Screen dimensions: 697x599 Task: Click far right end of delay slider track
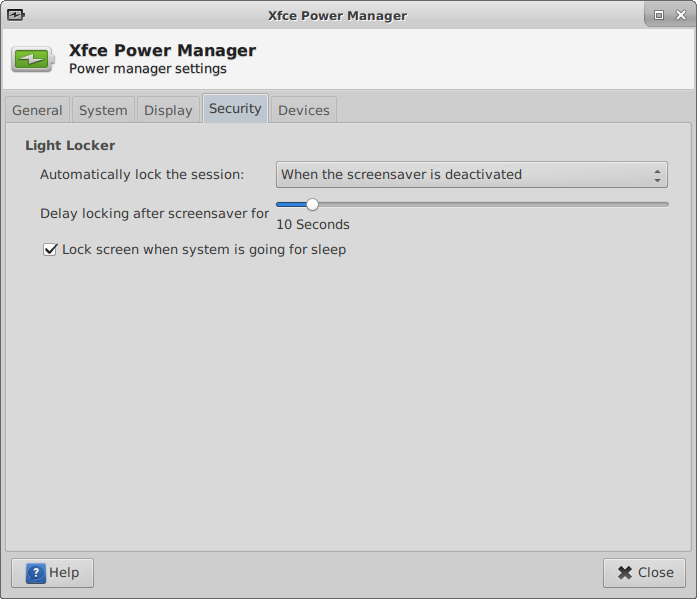coord(665,204)
